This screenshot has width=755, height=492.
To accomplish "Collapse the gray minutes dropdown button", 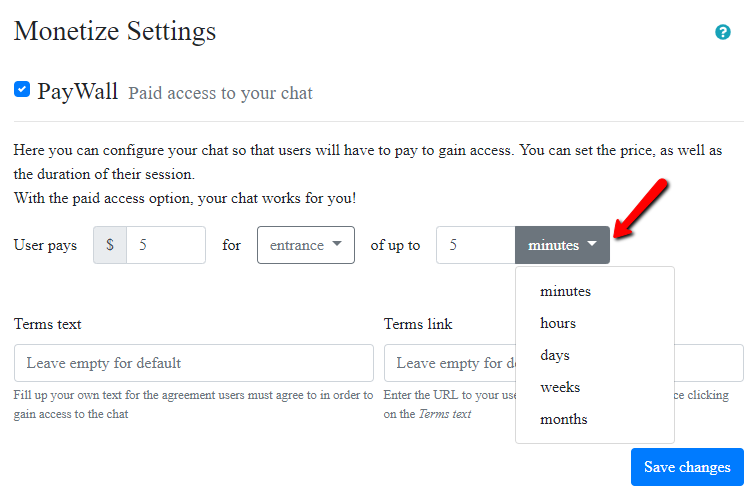I will (x=562, y=245).
